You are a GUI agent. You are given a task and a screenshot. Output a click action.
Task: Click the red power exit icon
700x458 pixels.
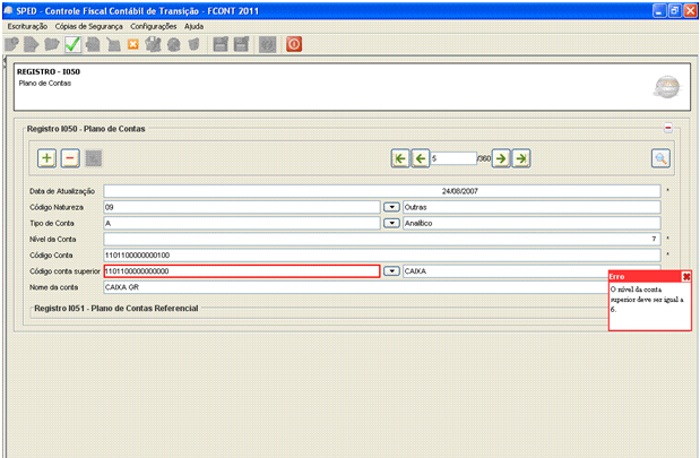pyautogui.click(x=294, y=44)
